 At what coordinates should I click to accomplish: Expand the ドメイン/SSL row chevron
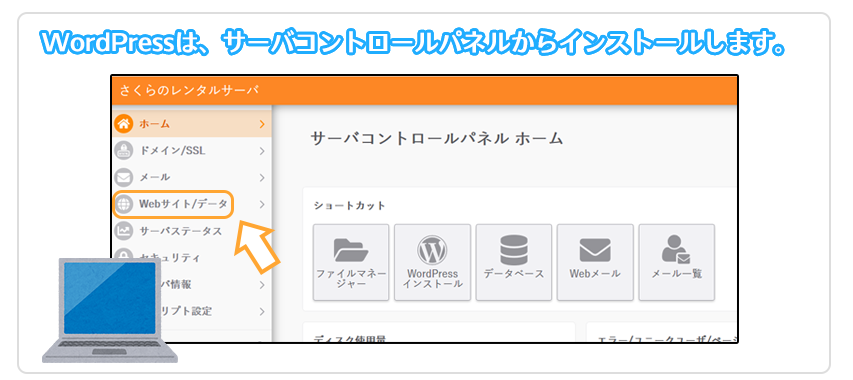(262, 151)
